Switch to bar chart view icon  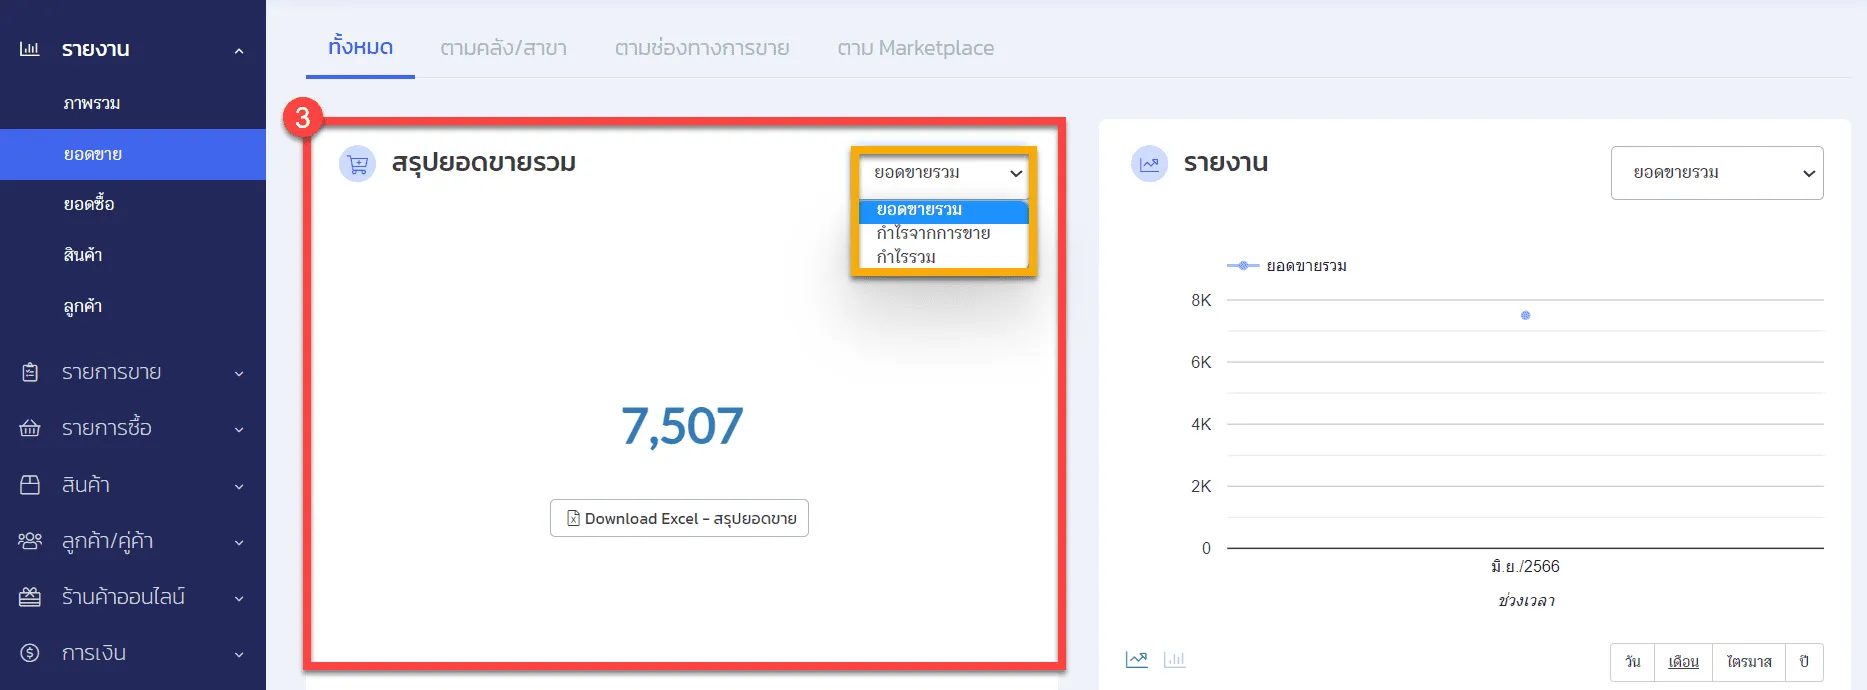(1175, 659)
